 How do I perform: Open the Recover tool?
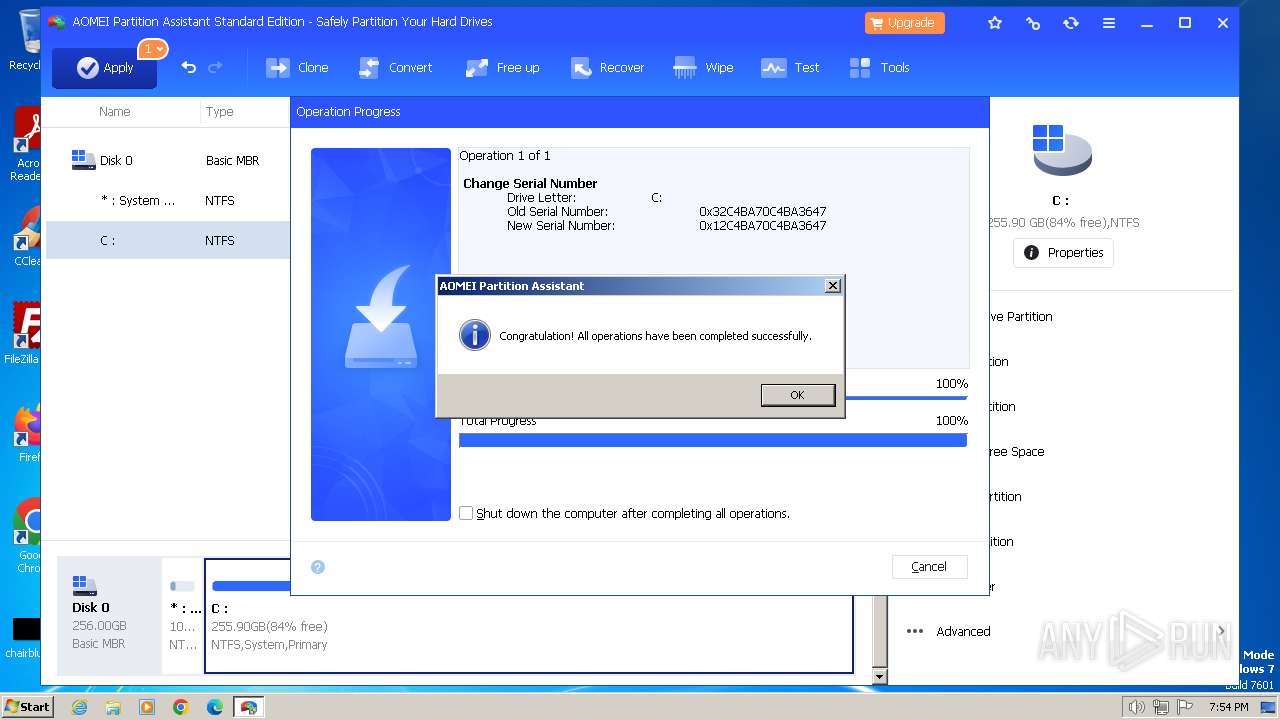607,67
